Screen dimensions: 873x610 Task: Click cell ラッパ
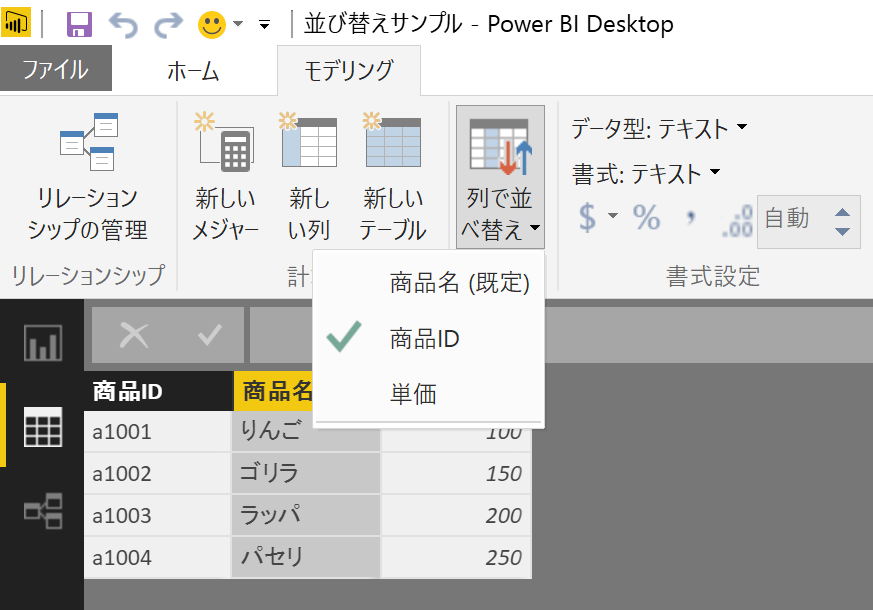pyautogui.click(x=306, y=515)
